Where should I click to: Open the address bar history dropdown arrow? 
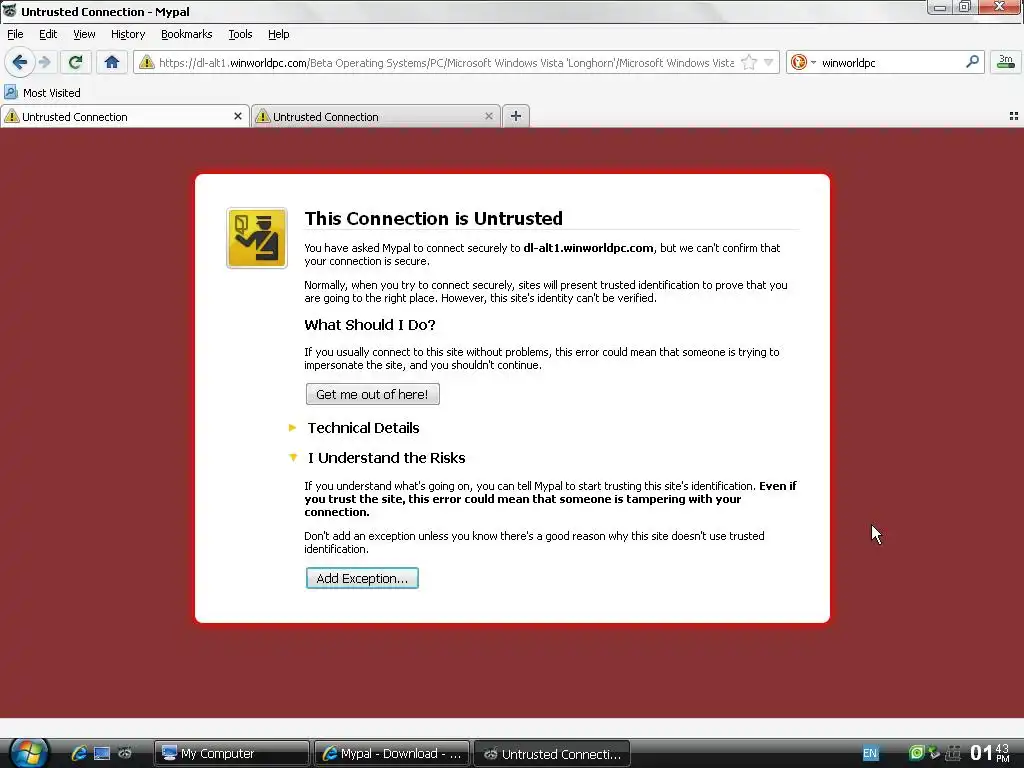click(x=769, y=63)
